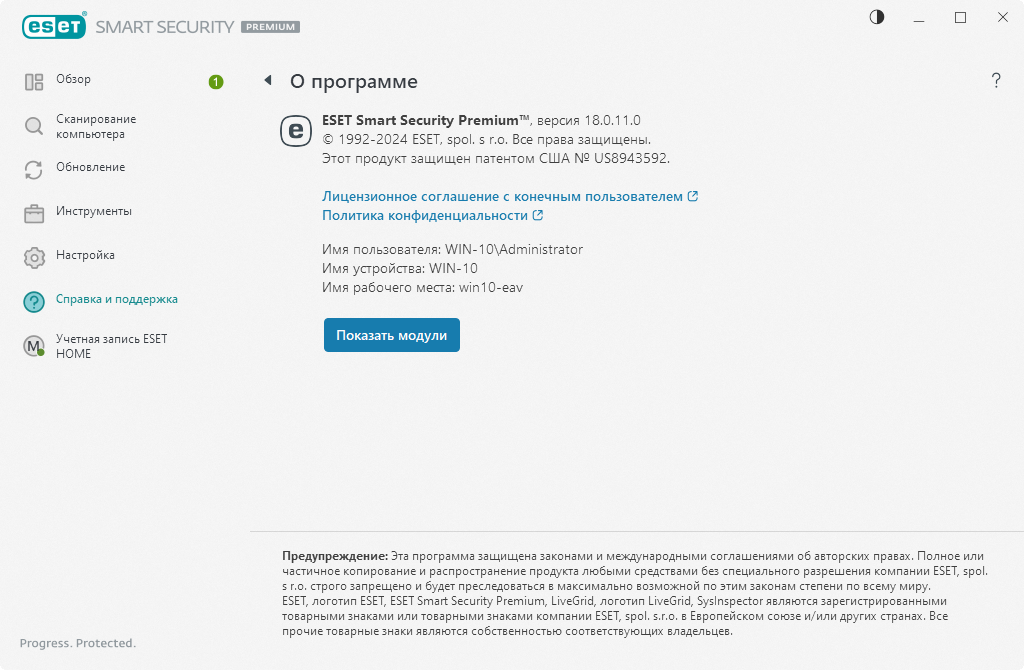Click the gear icon for Настройка
Image resolution: width=1024 pixels, height=670 pixels.
(x=34, y=256)
